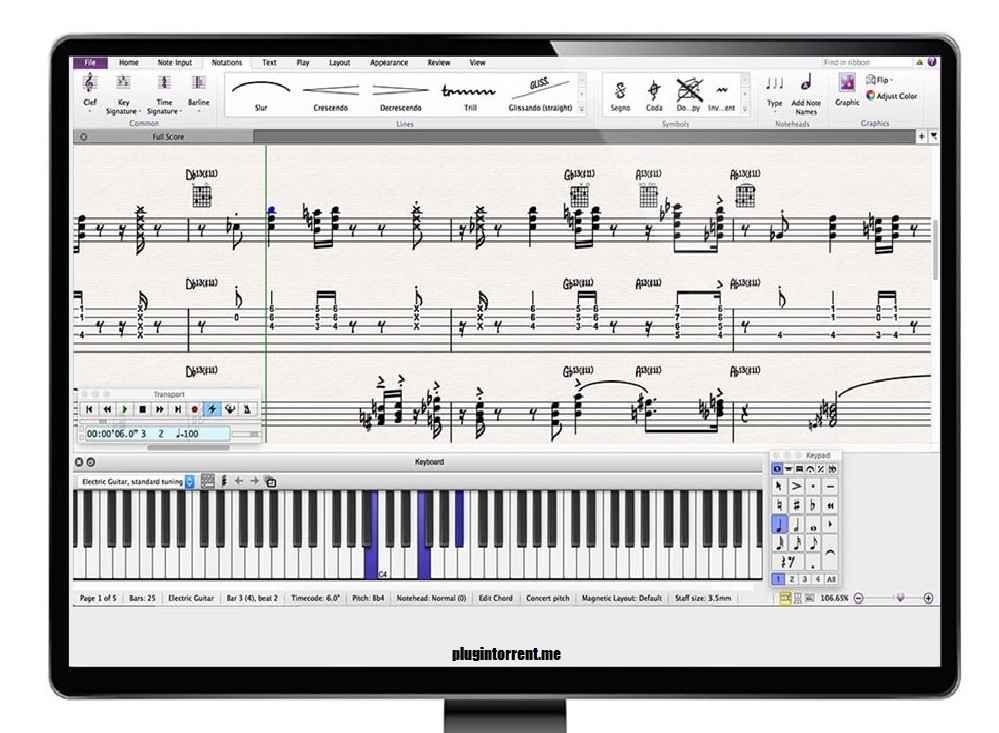The width and height of the screenshot is (999, 733).
Task: Click Adjust Color in Graphics group
Action: click(892, 96)
